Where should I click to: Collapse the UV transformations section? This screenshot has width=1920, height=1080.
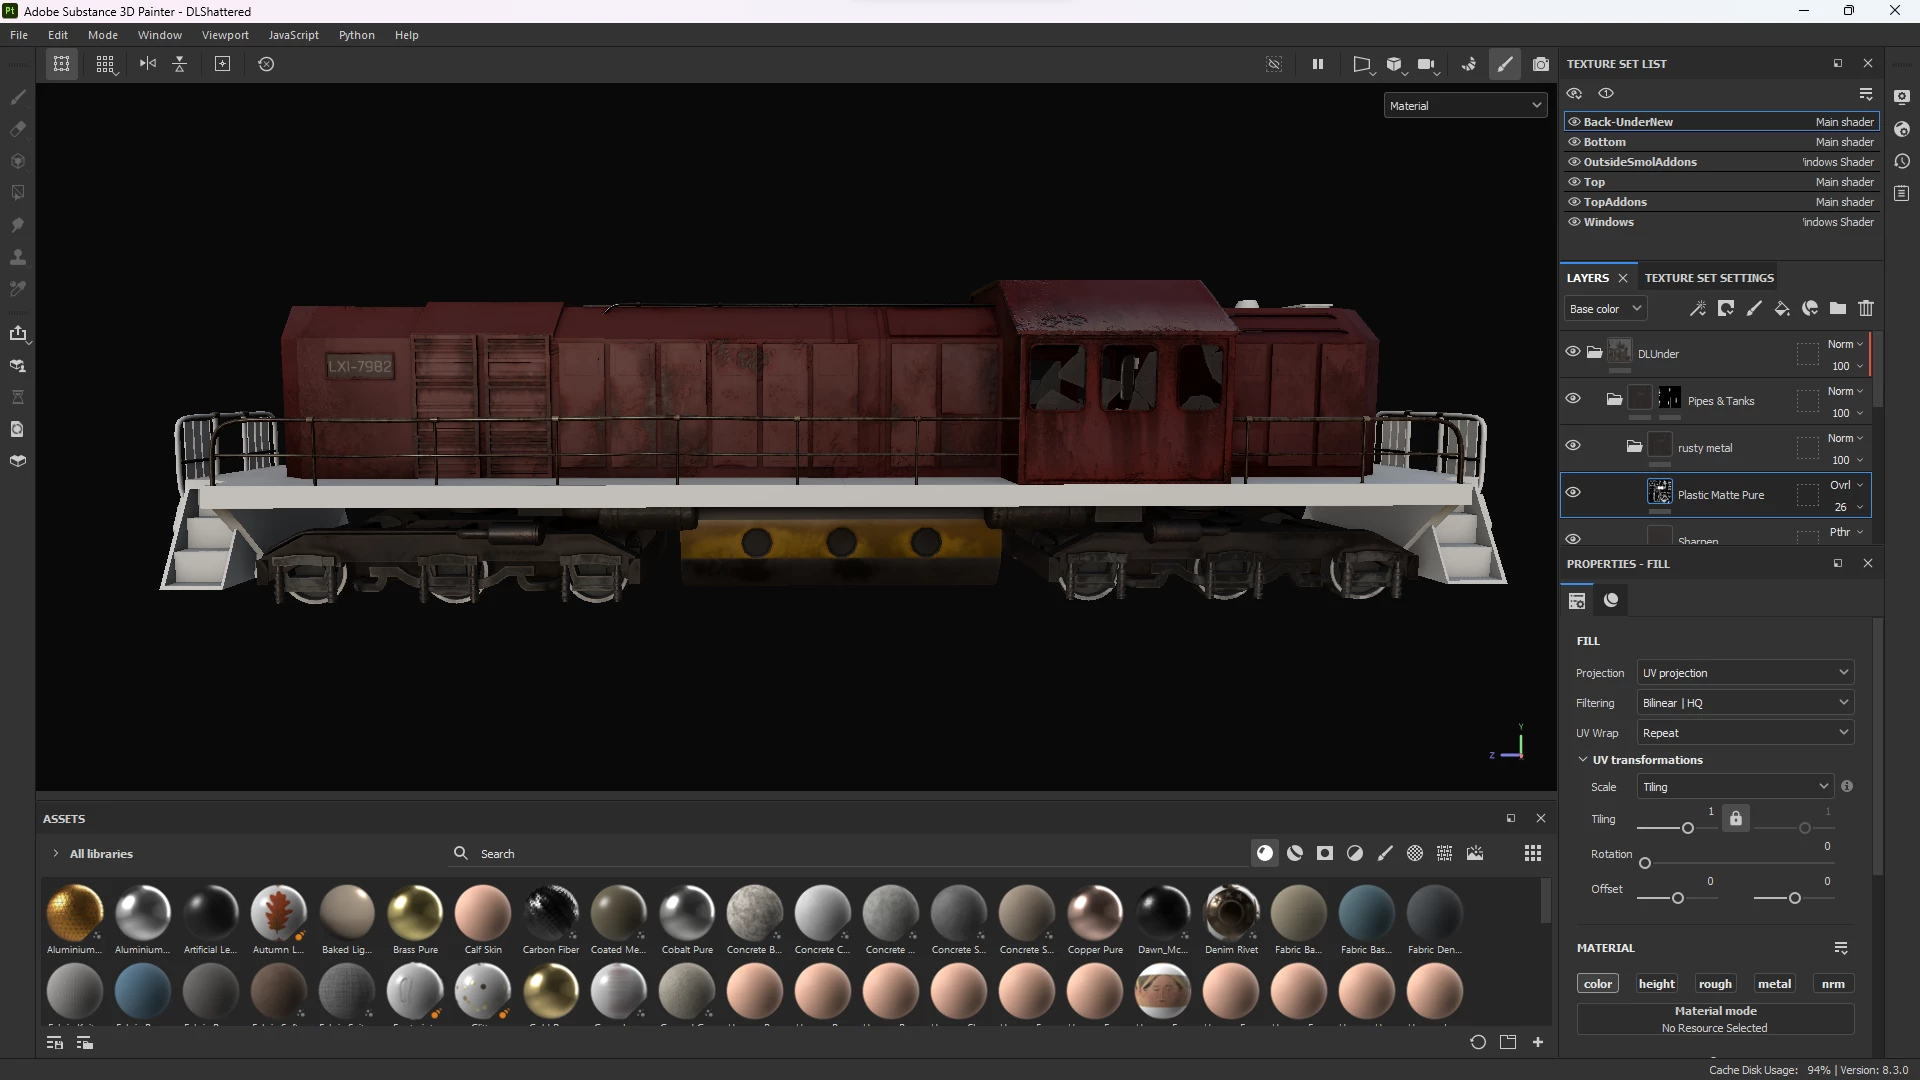[x=1583, y=760]
